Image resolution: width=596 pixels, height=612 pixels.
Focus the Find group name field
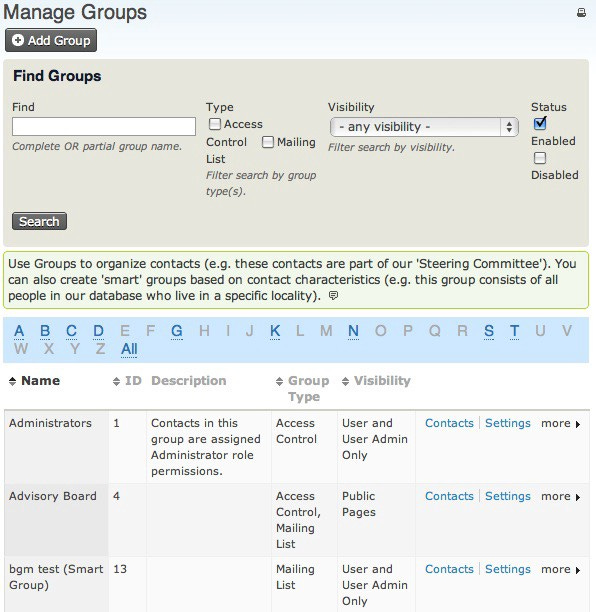click(104, 126)
